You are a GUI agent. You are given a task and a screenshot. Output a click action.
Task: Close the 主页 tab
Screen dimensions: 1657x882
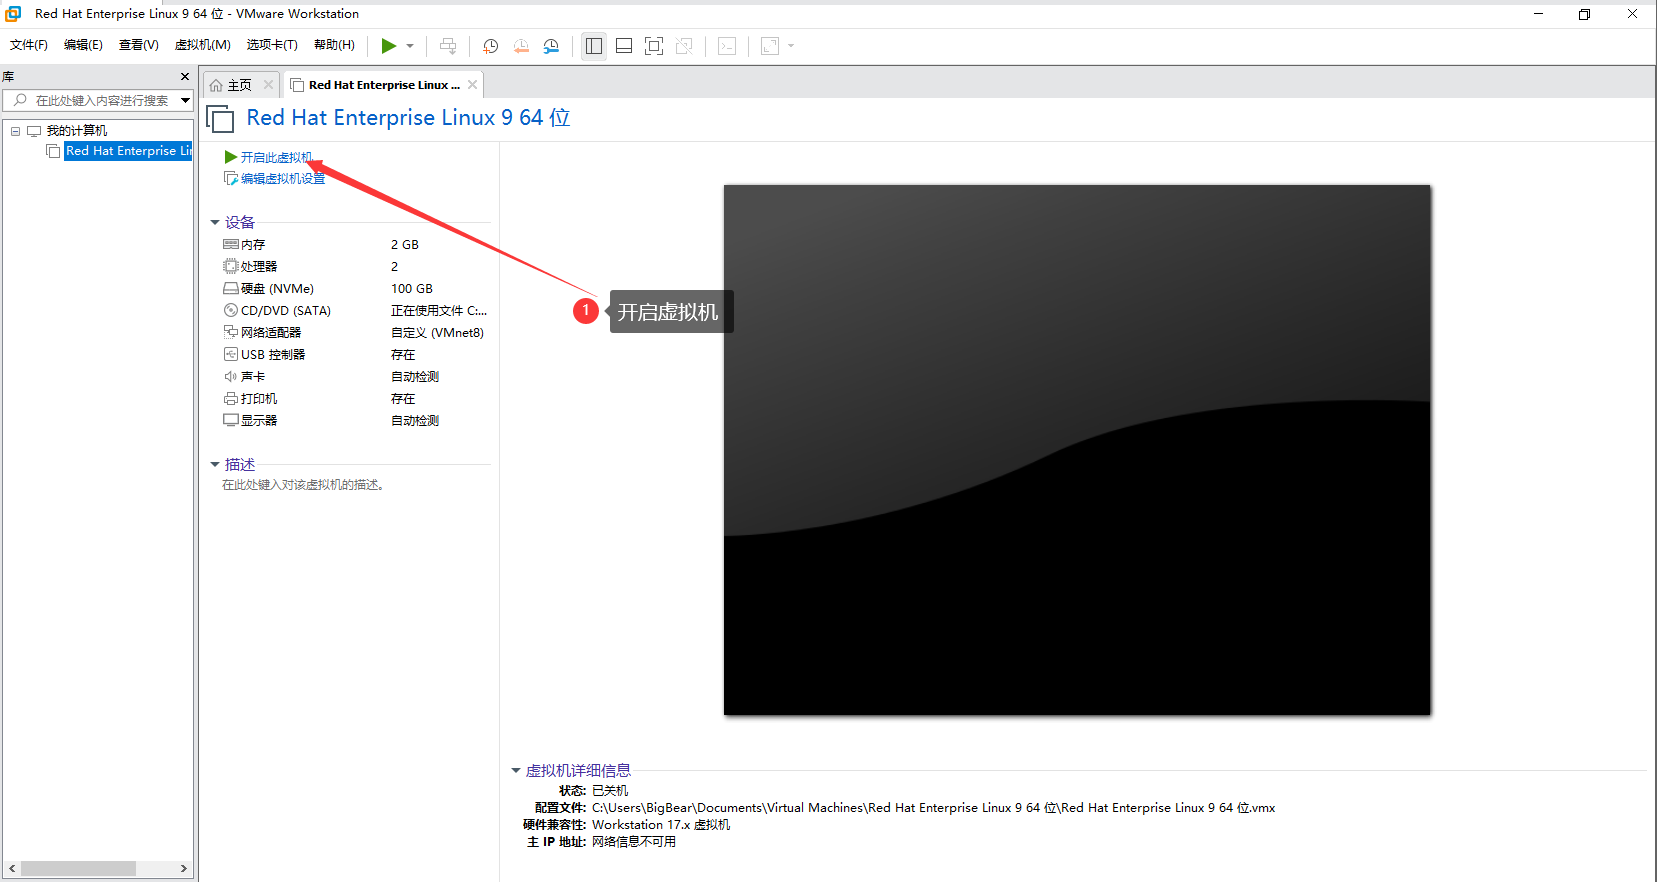(268, 85)
